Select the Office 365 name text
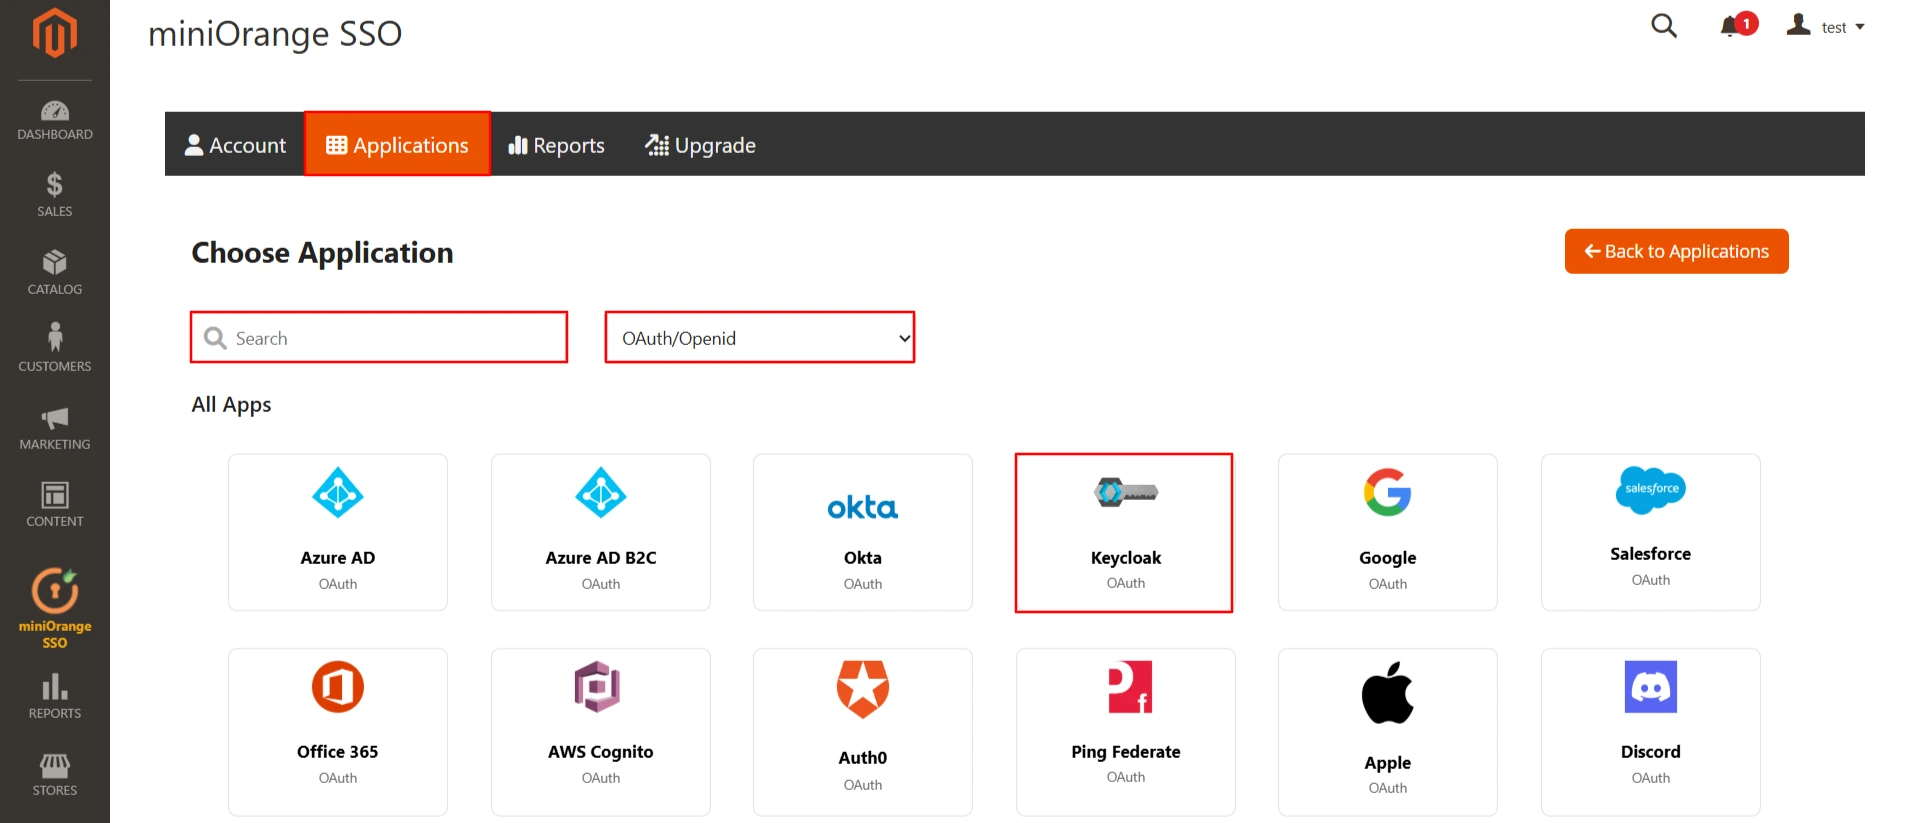The width and height of the screenshot is (1910, 823). tap(338, 752)
